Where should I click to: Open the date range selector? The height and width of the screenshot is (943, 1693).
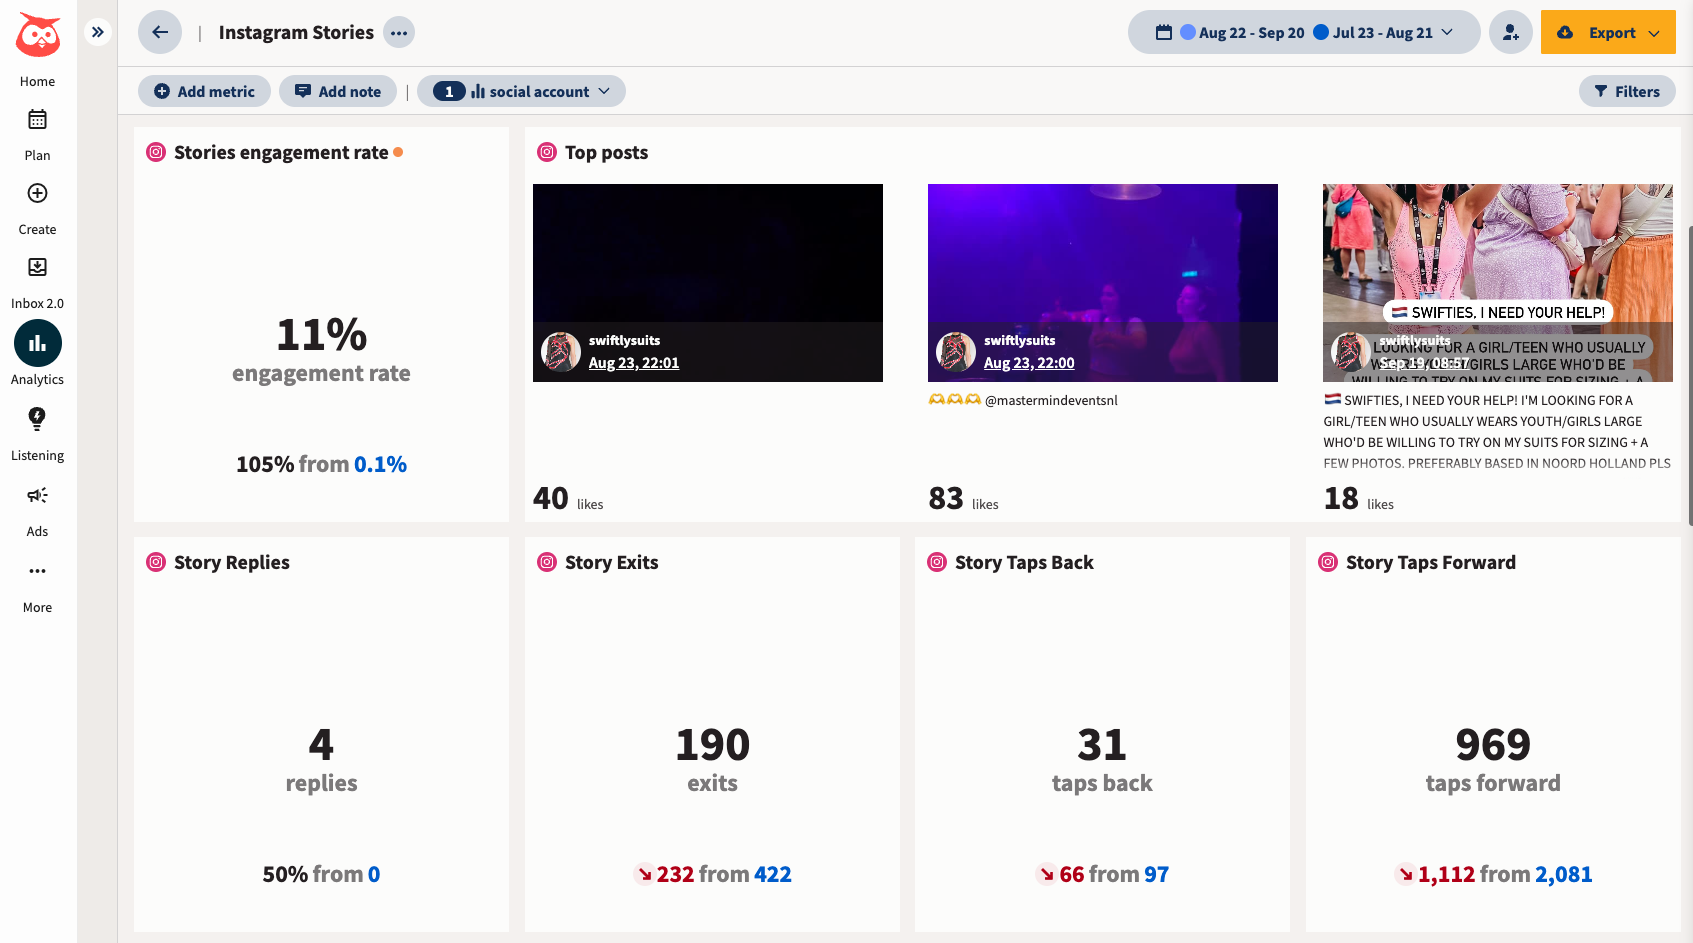coord(1304,32)
